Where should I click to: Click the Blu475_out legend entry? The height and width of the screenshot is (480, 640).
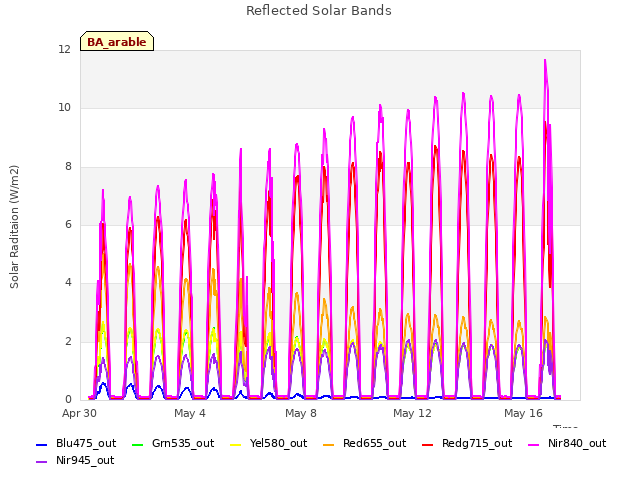pos(76,444)
